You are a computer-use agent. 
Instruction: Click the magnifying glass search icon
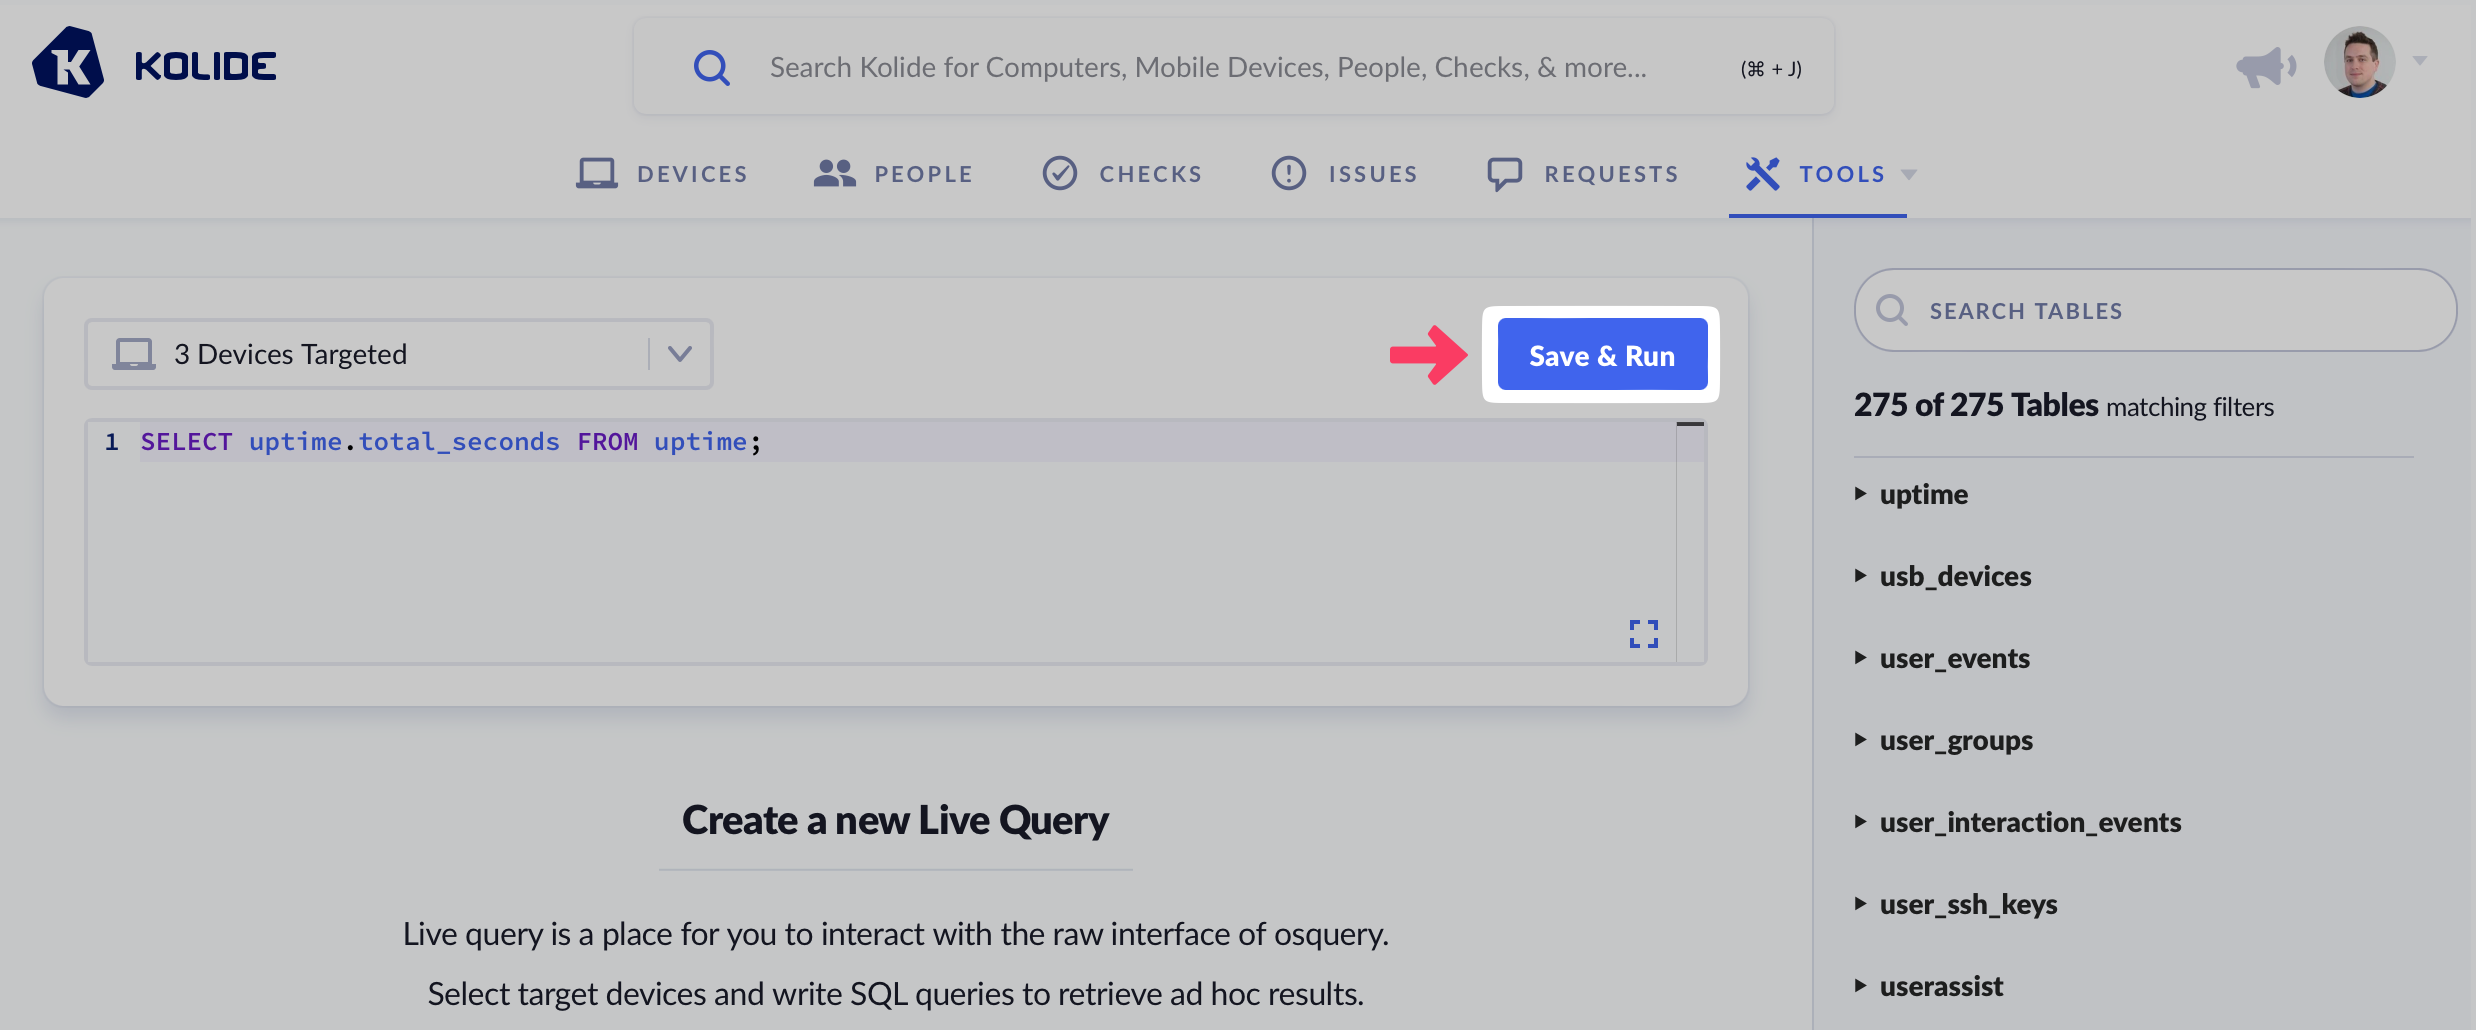pyautogui.click(x=711, y=68)
